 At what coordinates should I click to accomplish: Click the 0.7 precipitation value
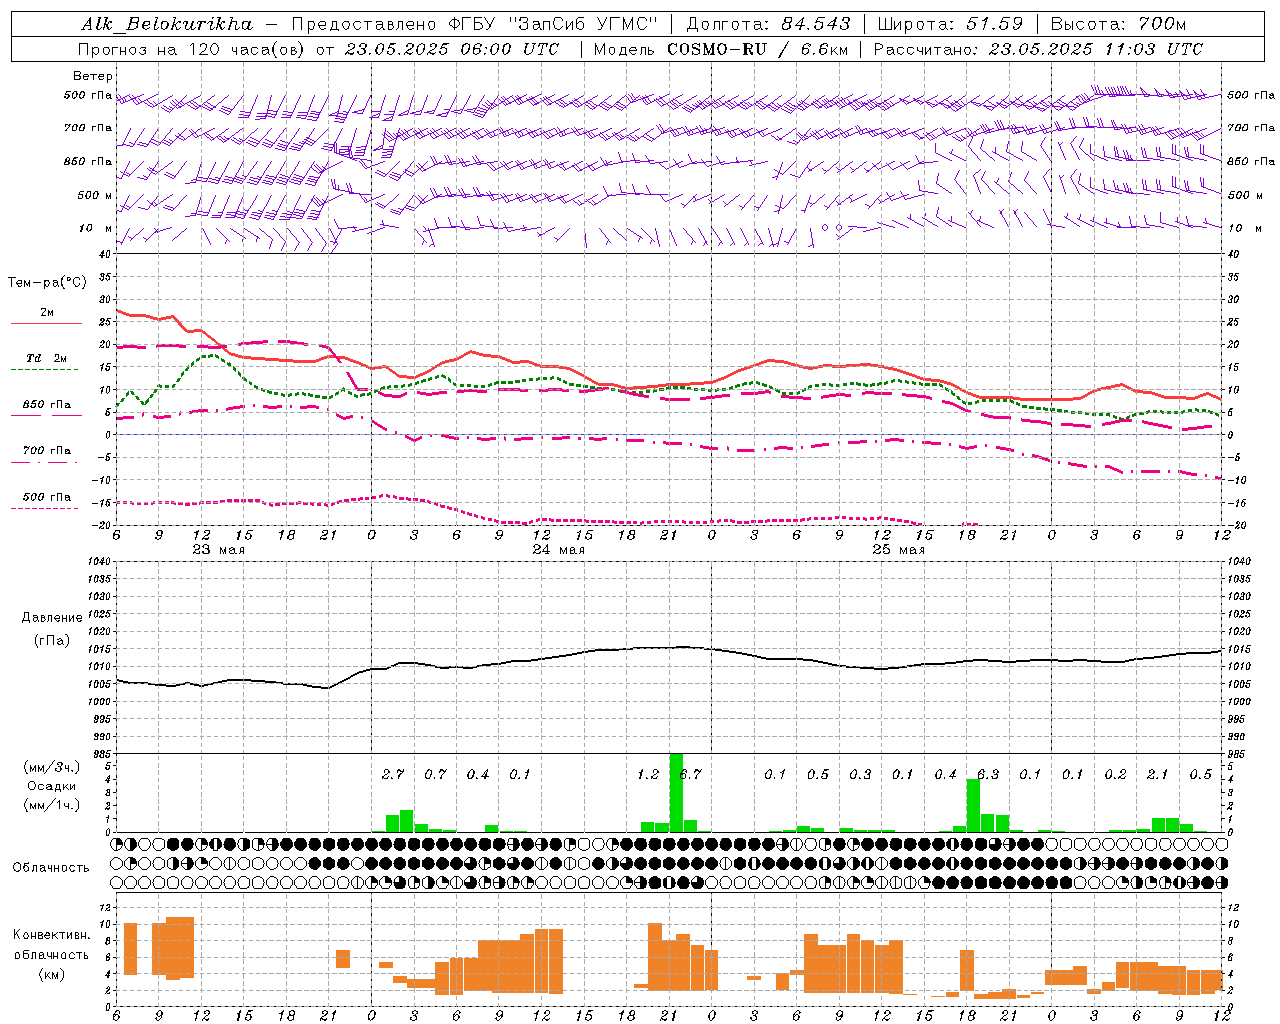click(x=435, y=774)
